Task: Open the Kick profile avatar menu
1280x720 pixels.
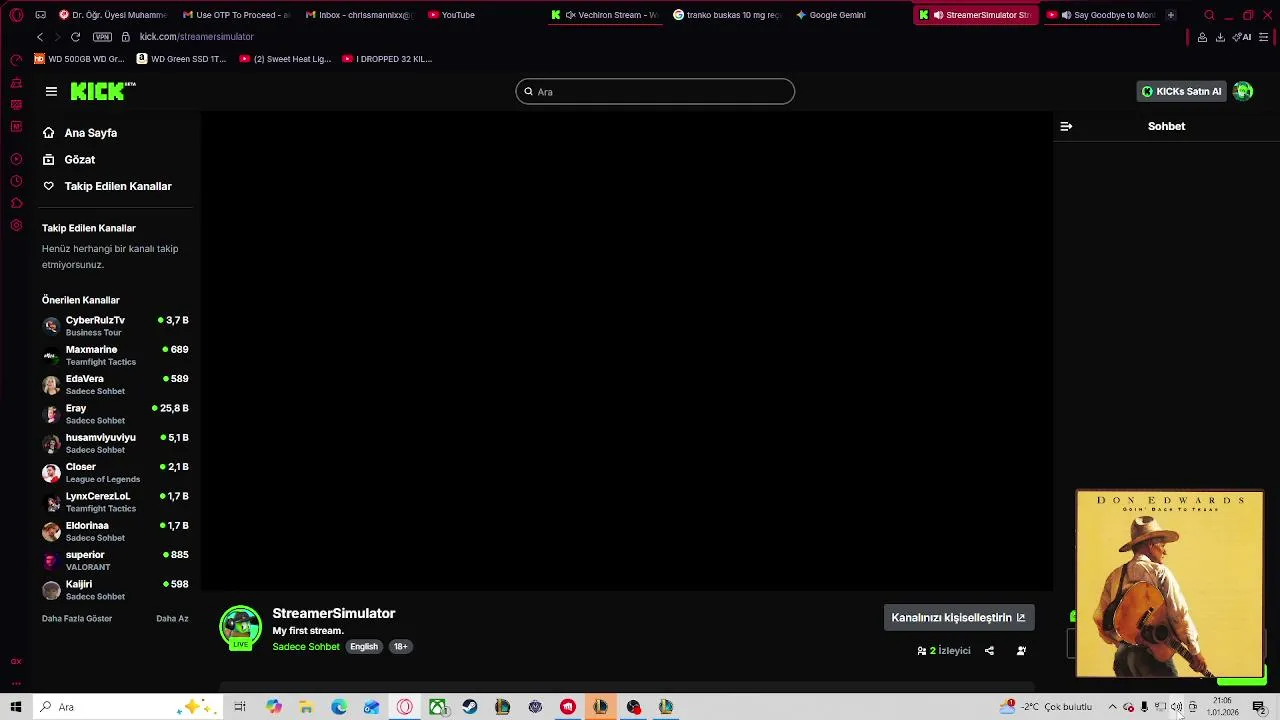Action: point(1243,91)
